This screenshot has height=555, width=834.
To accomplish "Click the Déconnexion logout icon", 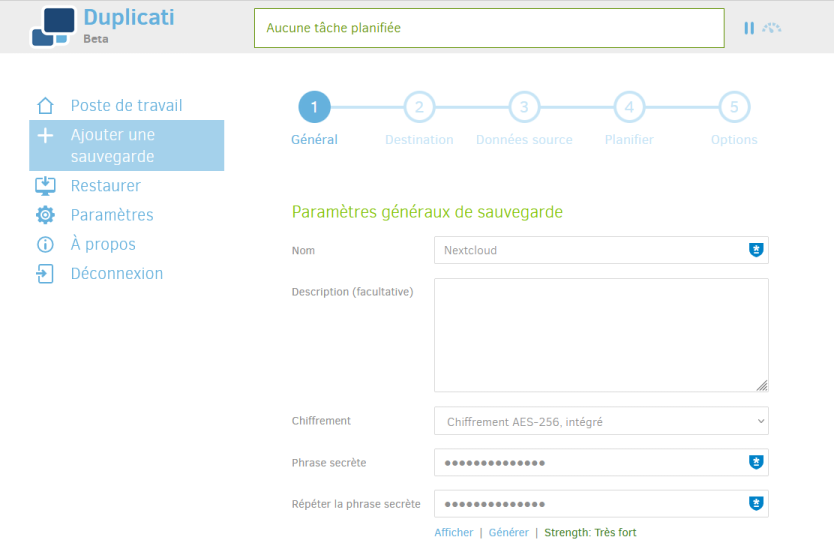I will [x=45, y=274].
